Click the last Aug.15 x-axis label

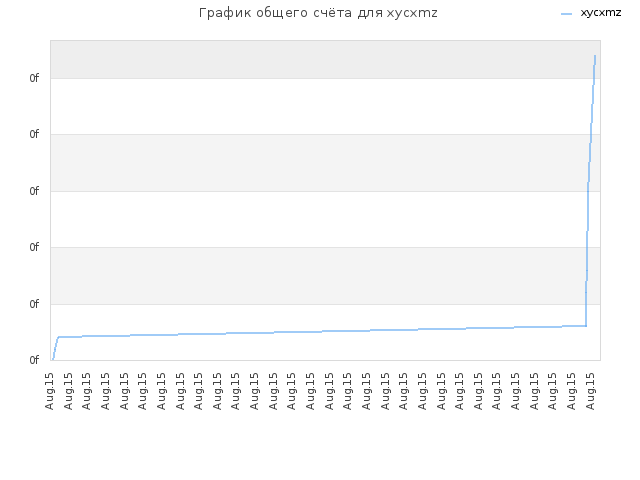point(590,391)
